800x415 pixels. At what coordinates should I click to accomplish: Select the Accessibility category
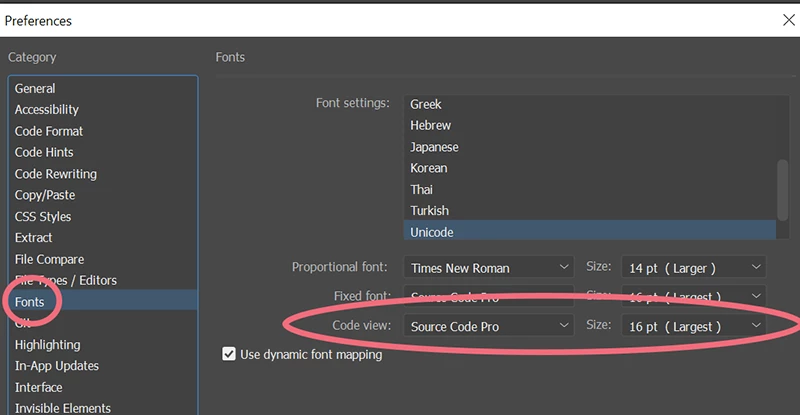pyautogui.click(x=46, y=109)
